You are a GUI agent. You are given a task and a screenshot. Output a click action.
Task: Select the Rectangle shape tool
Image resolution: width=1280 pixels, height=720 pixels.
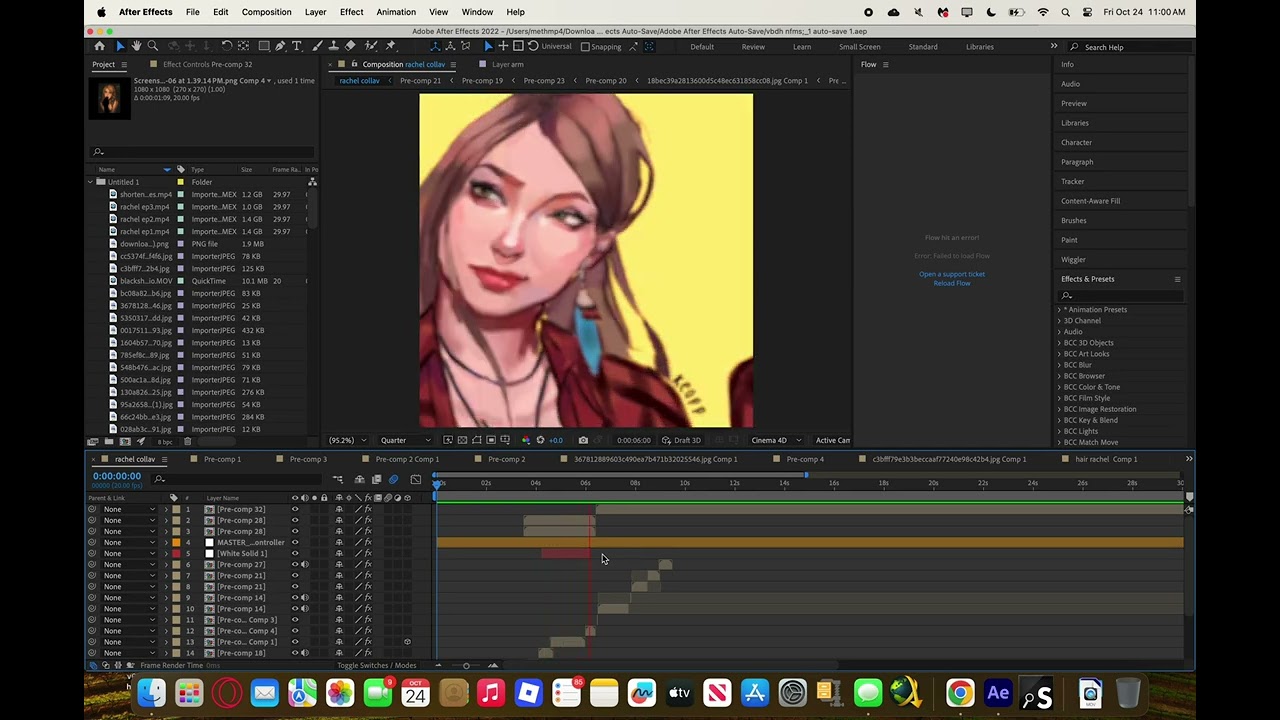click(x=263, y=46)
